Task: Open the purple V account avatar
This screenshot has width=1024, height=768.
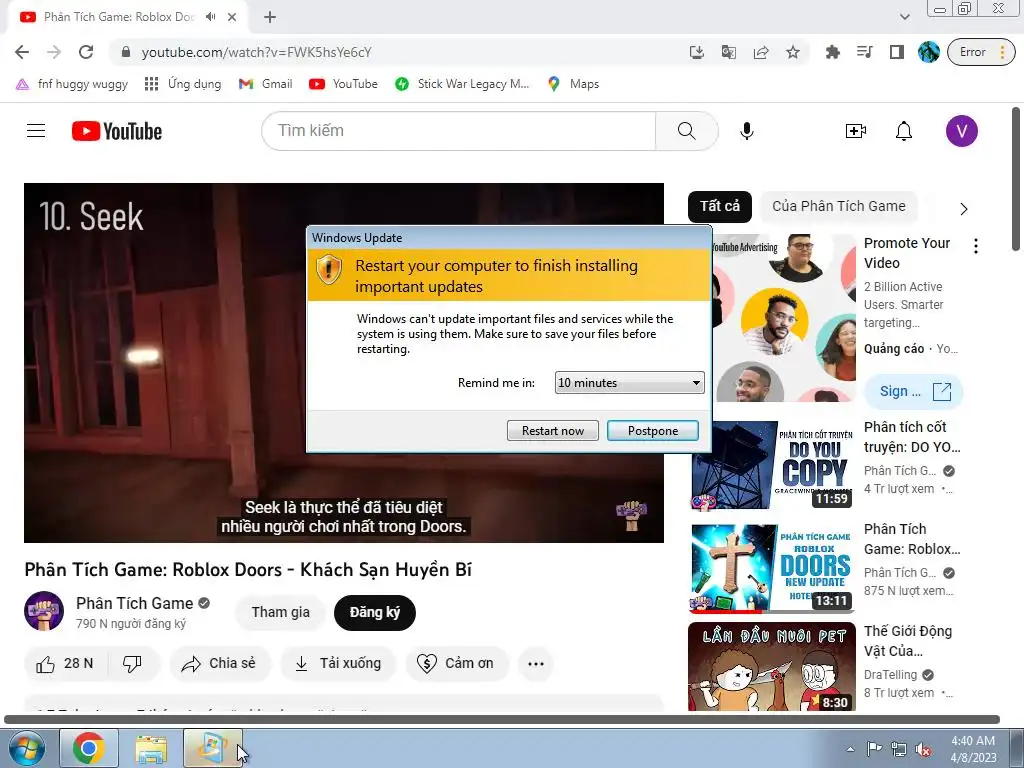Action: point(961,131)
